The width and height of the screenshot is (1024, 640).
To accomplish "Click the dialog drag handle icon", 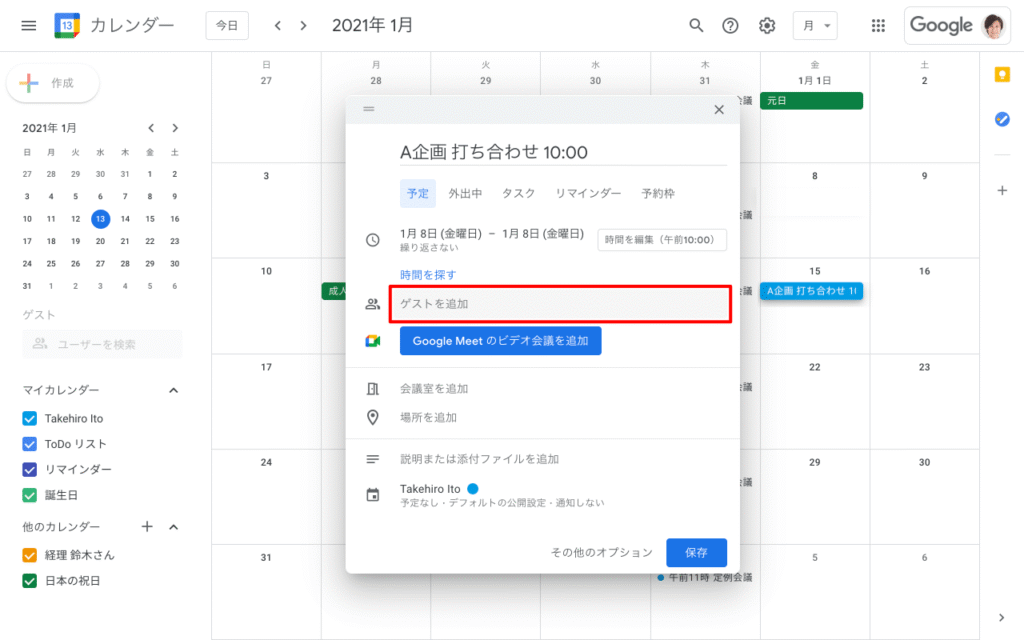I will pos(369,109).
